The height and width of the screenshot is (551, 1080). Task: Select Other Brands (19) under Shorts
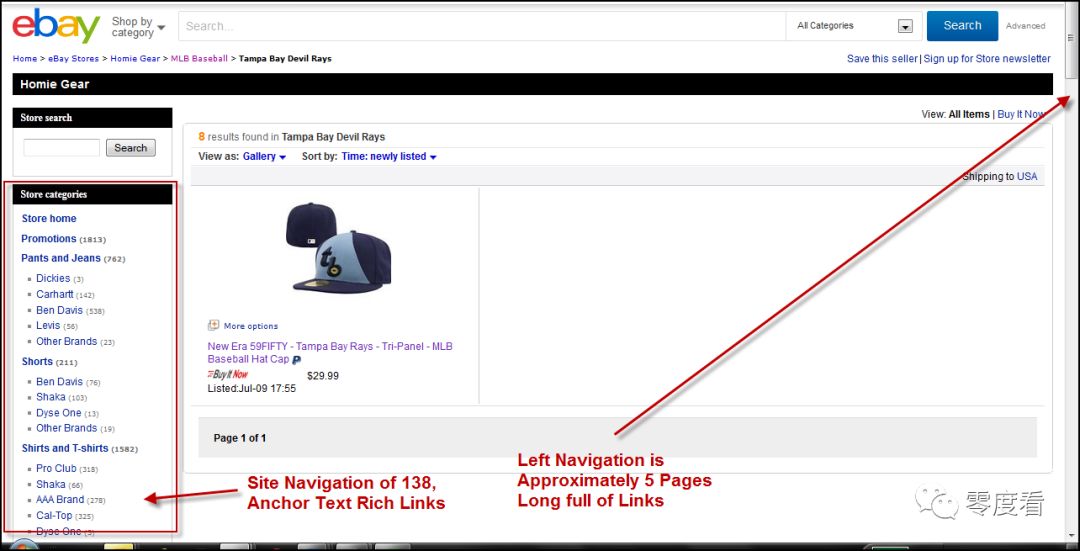pos(66,428)
